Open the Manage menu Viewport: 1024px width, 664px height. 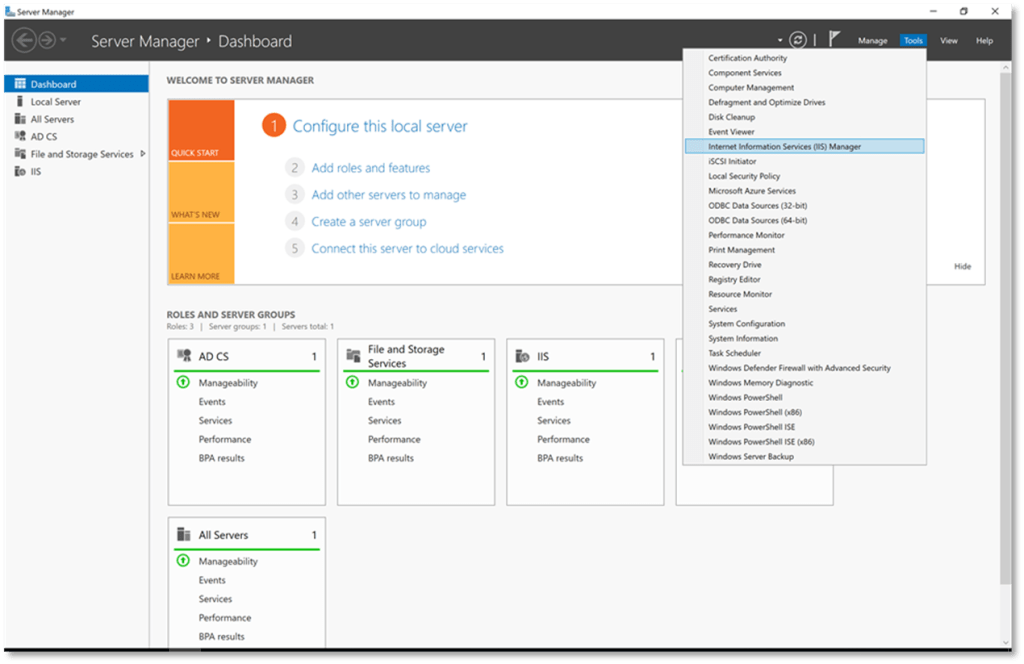click(x=872, y=41)
